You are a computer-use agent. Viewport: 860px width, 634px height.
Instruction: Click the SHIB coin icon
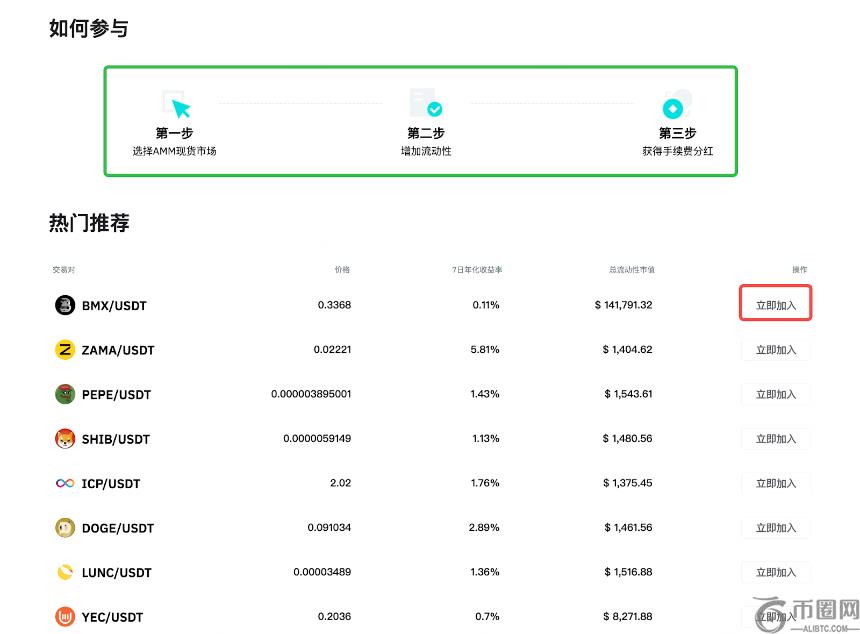pyautogui.click(x=65, y=439)
